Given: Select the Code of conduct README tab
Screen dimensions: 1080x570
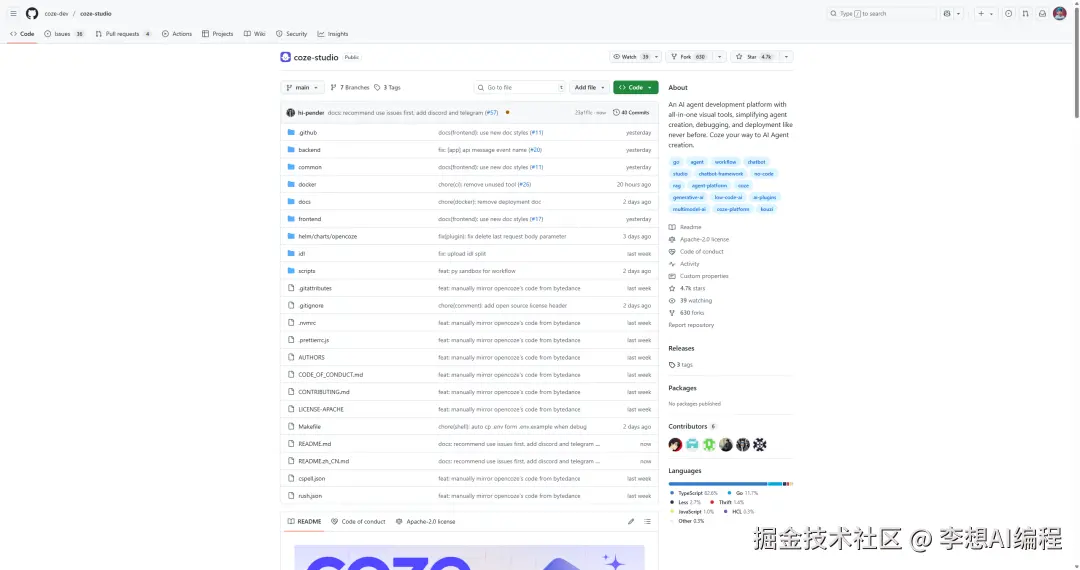Looking at the screenshot, I should pyautogui.click(x=358, y=522).
